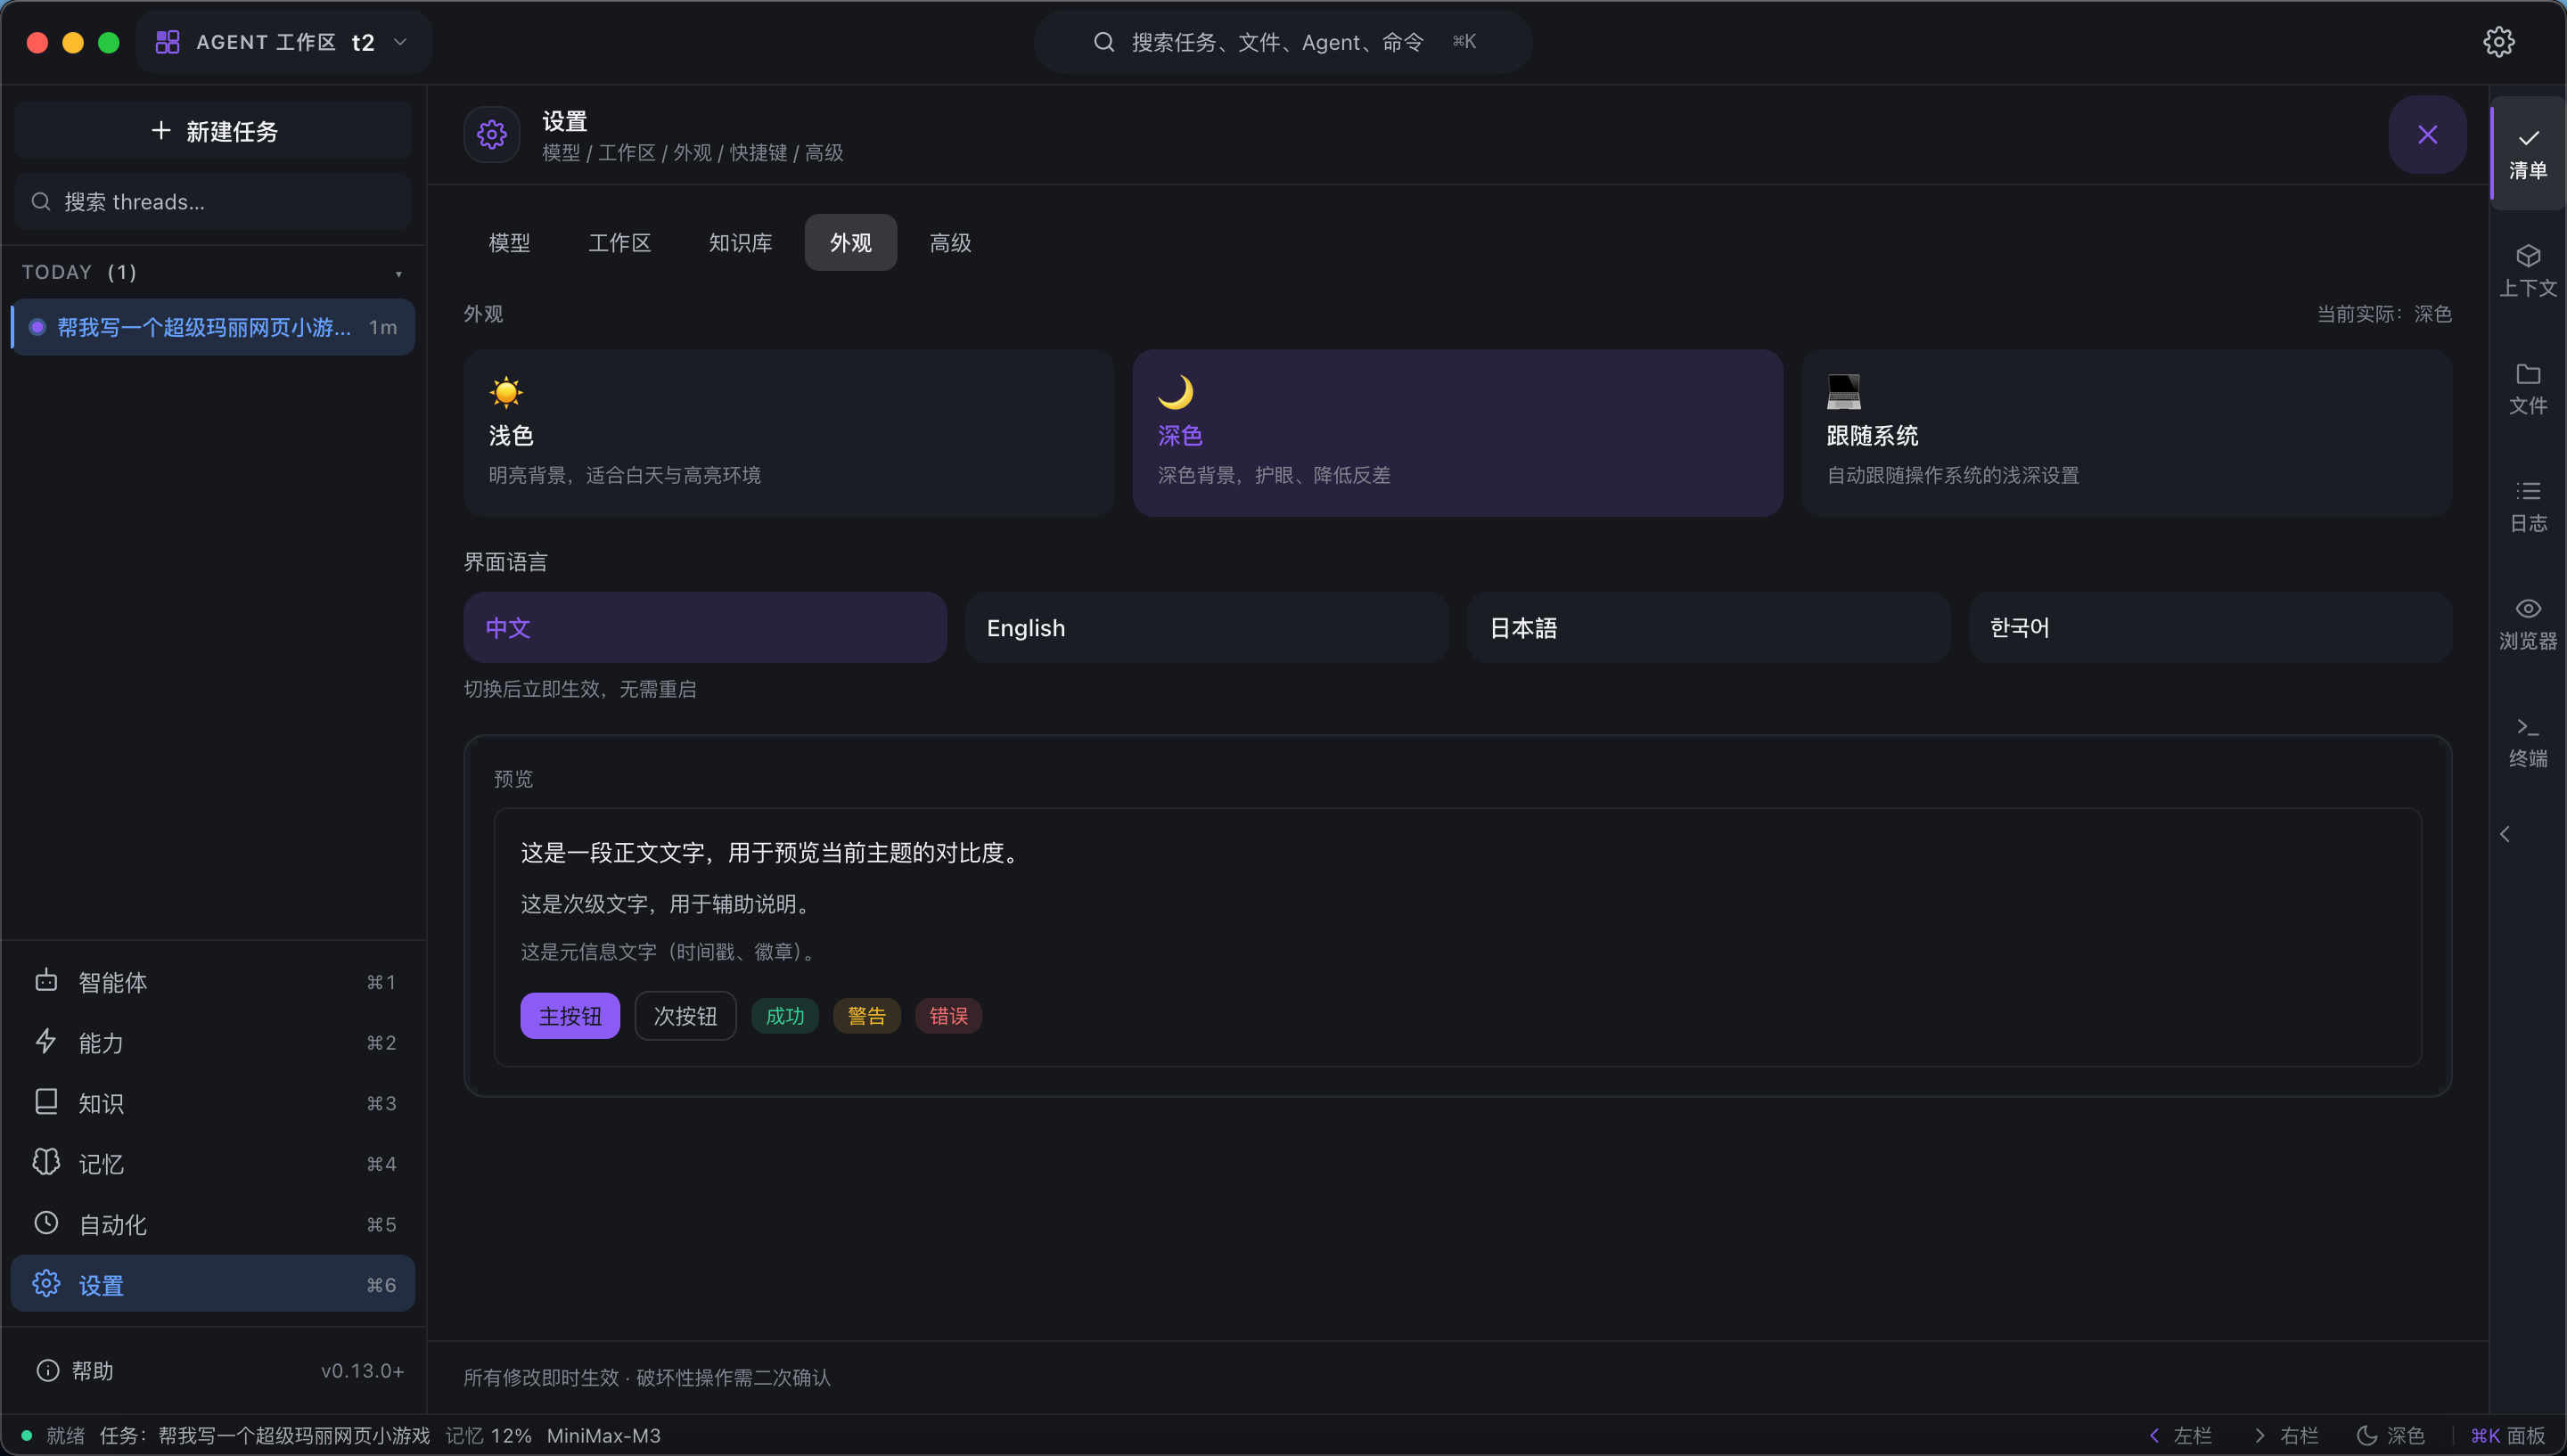Toggle 右栏 right panel in status bar

[x=2286, y=1436]
